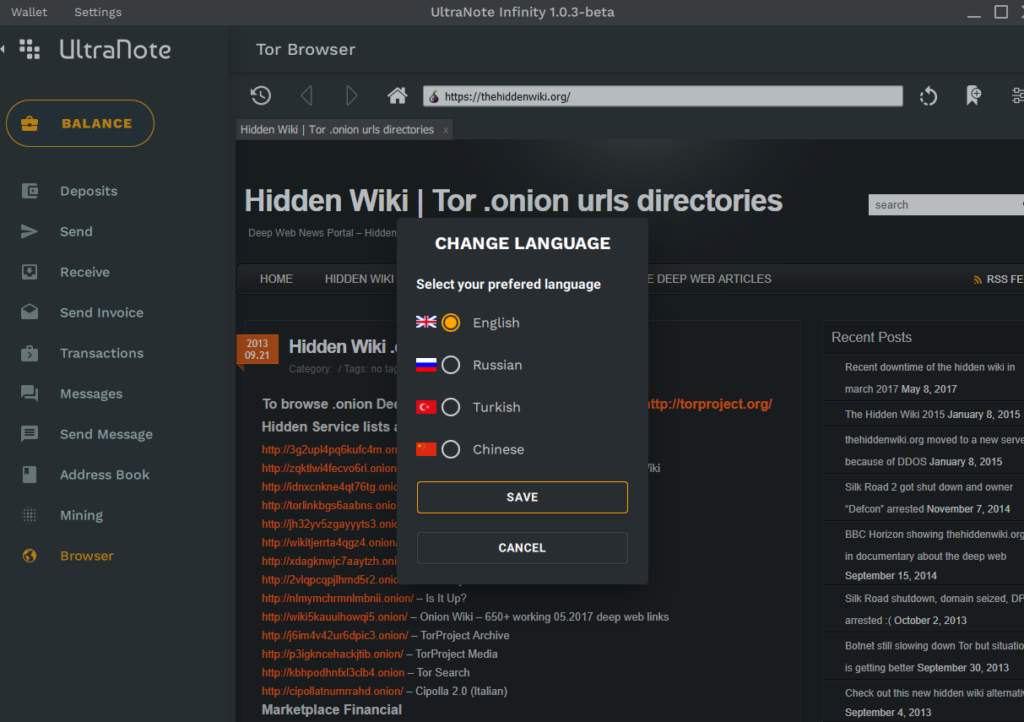Open the UltraNote grid menu icon
Viewport: 1024px width, 722px height.
pos(29,49)
